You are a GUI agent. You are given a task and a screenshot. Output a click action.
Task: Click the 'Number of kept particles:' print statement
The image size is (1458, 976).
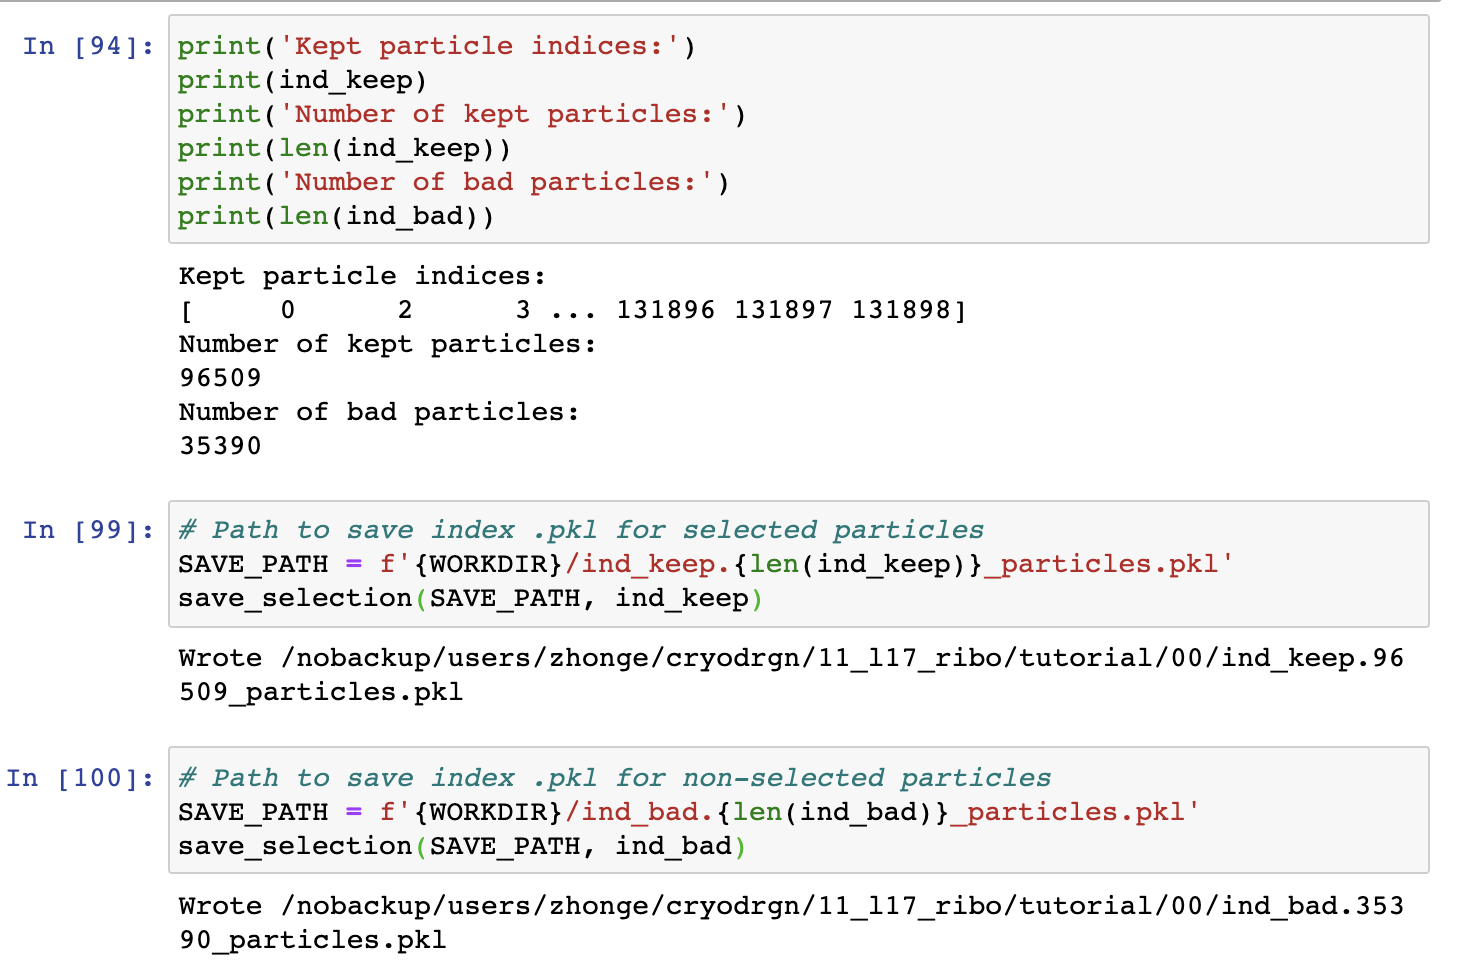click(x=461, y=114)
